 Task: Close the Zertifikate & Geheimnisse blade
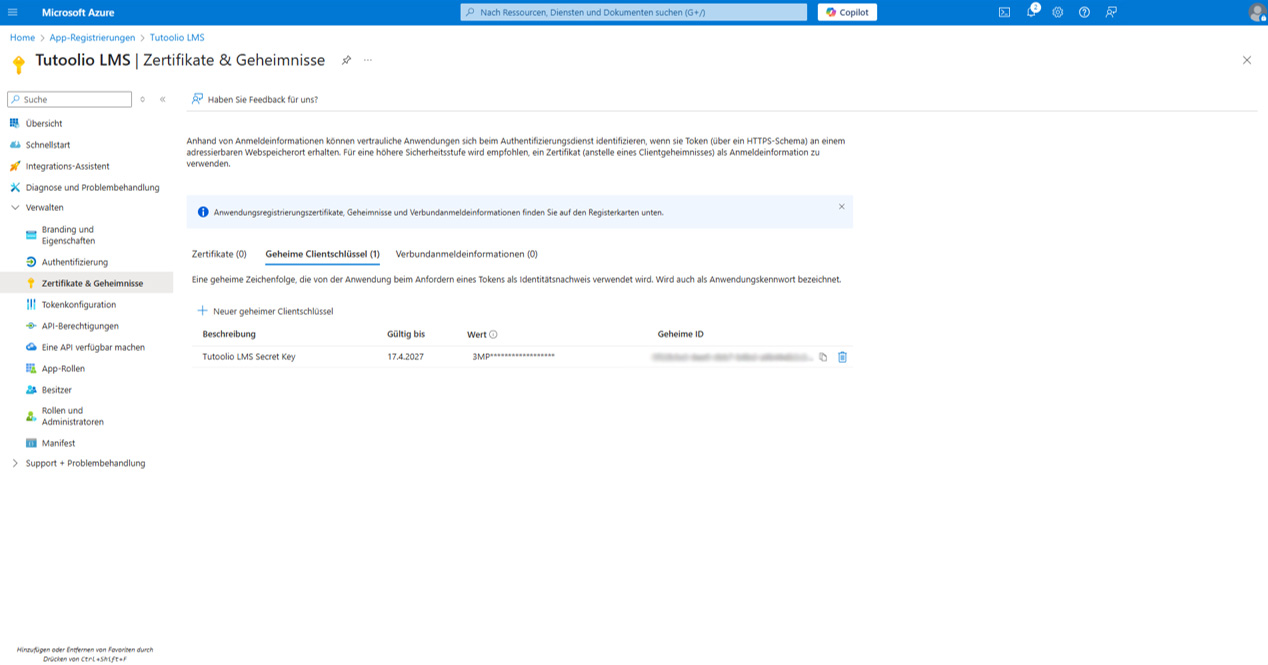click(1247, 60)
